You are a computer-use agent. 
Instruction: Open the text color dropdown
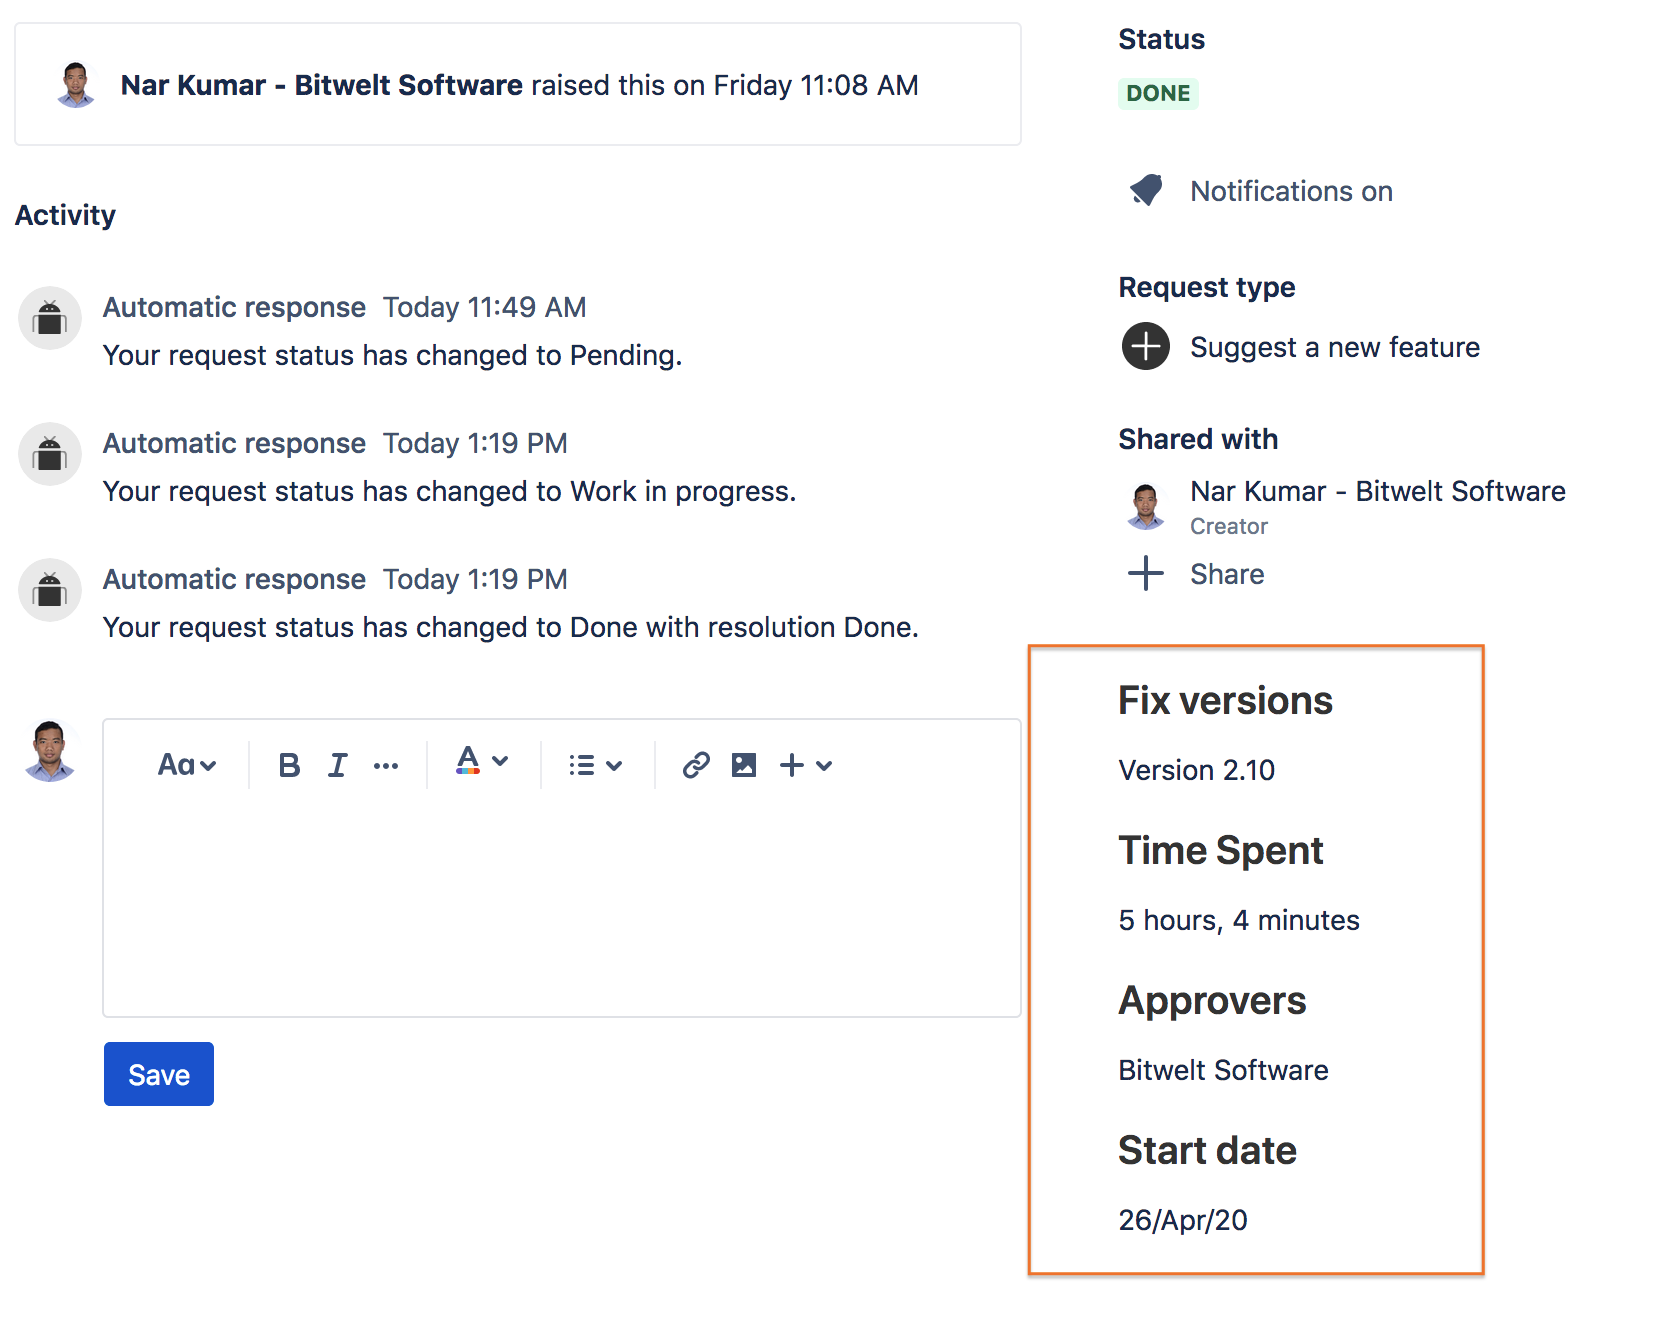pos(483,763)
